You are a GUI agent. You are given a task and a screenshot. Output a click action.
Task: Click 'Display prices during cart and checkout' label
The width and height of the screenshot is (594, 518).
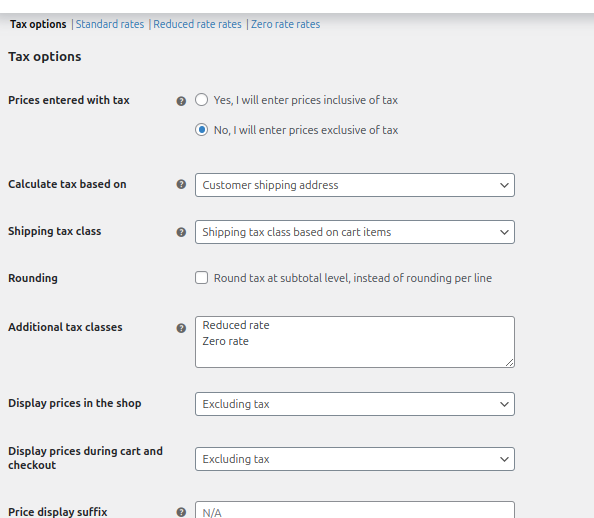85,458
